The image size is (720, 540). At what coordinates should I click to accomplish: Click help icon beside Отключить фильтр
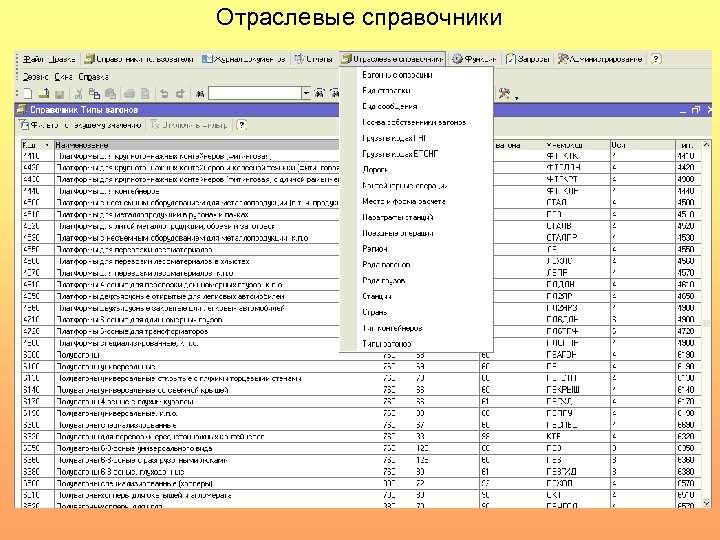click(x=242, y=125)
